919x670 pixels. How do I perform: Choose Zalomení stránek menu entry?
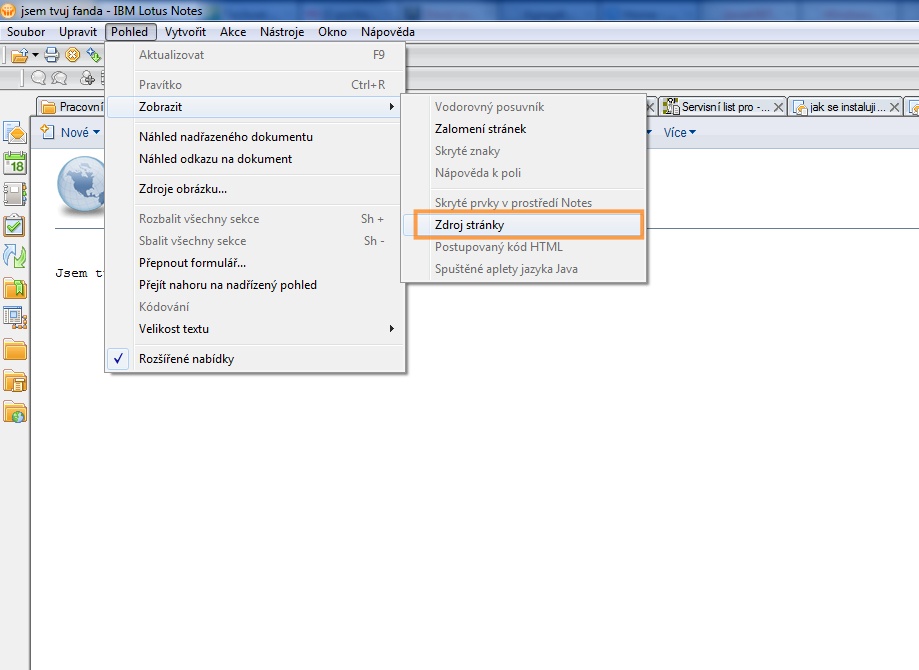[x=480, y=129]
